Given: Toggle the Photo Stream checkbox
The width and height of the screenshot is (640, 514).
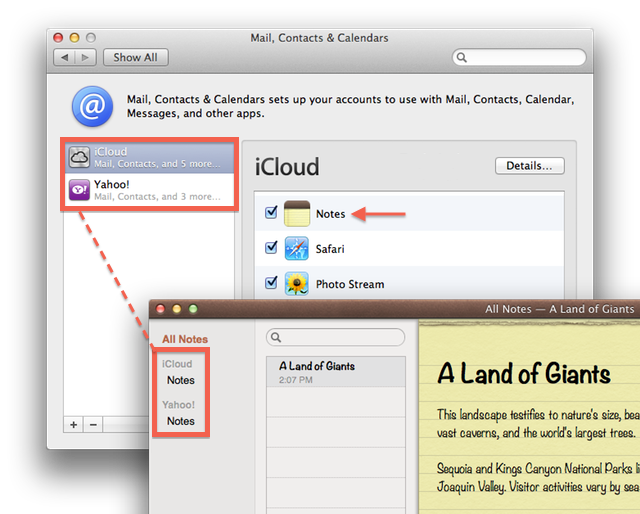Looking at the screenshot, I should [271, 283].
